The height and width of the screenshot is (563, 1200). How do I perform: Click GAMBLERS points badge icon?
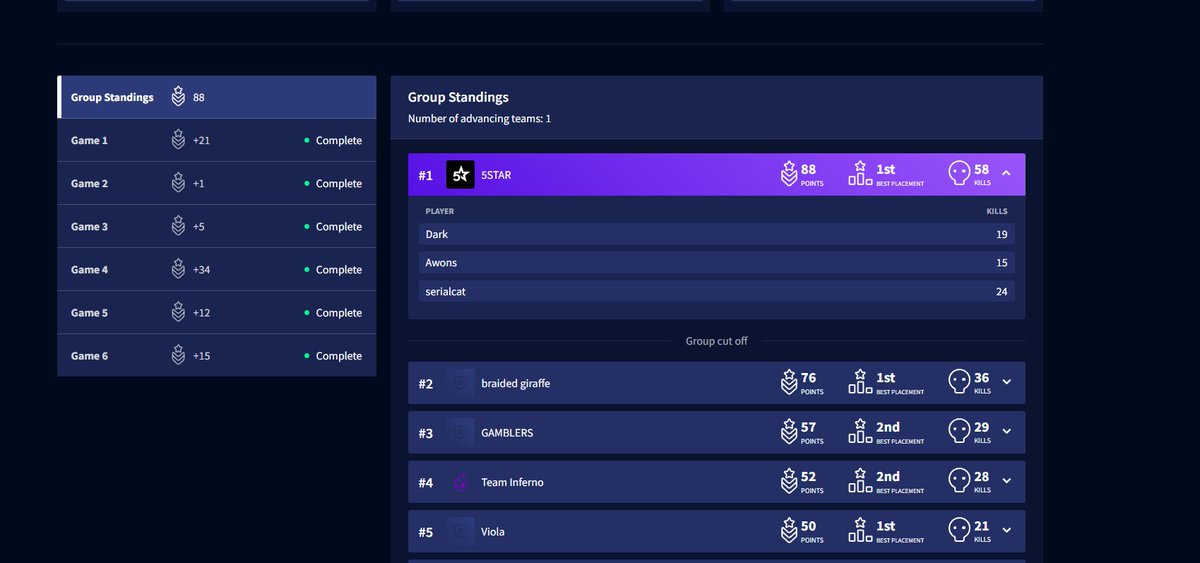(x=789, y=431)
